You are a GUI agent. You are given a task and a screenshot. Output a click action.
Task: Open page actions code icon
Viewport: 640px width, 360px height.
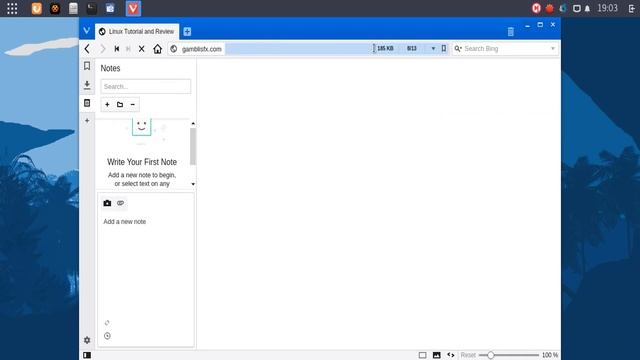pyautogui.click(x=451, y=355)
